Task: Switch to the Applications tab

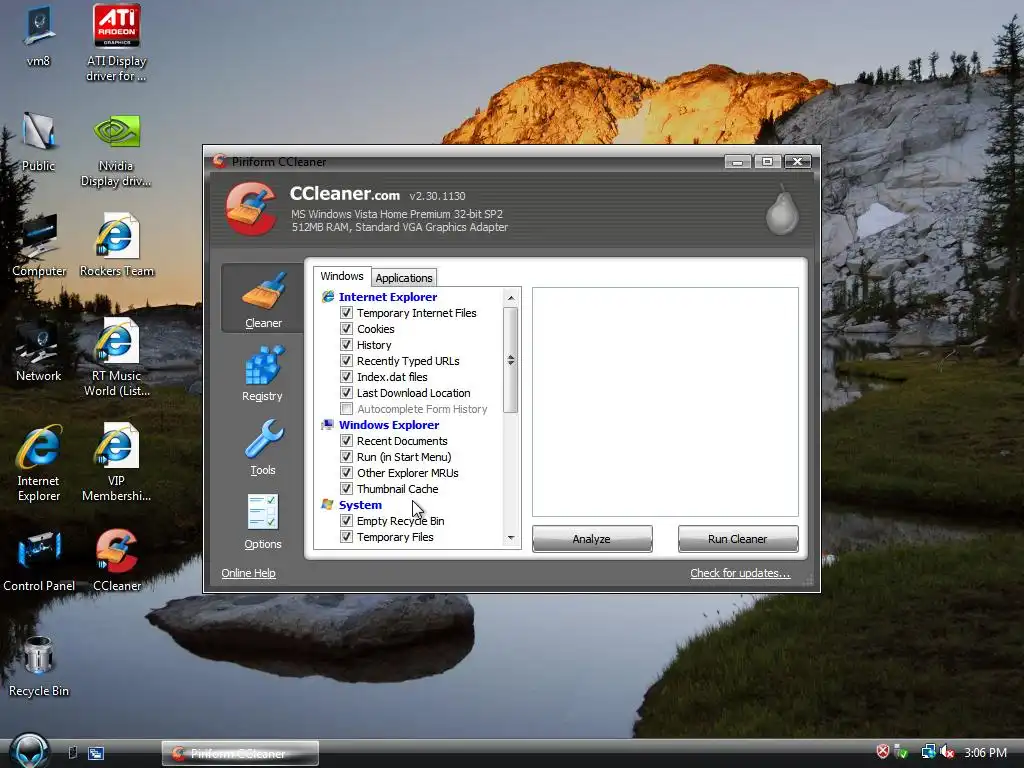Action: click(404, 278)
